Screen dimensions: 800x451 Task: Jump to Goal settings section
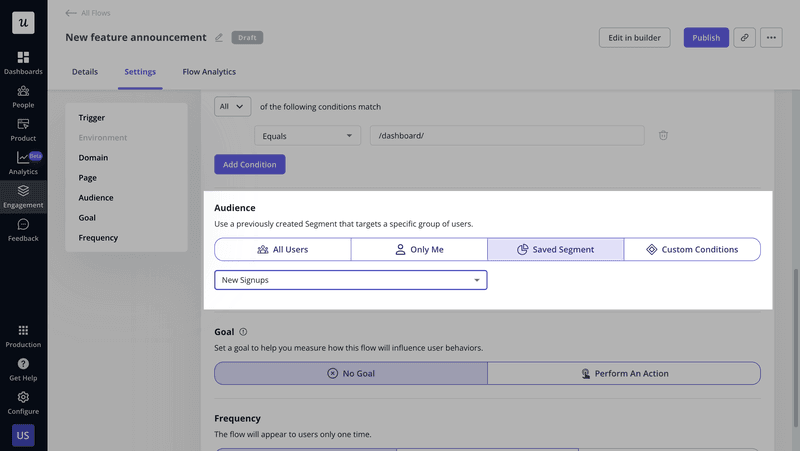87,217
